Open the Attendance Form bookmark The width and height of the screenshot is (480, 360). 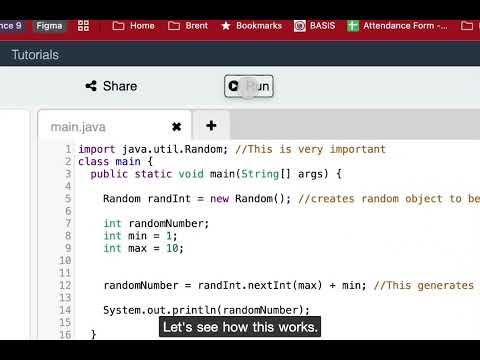(397, 26)
